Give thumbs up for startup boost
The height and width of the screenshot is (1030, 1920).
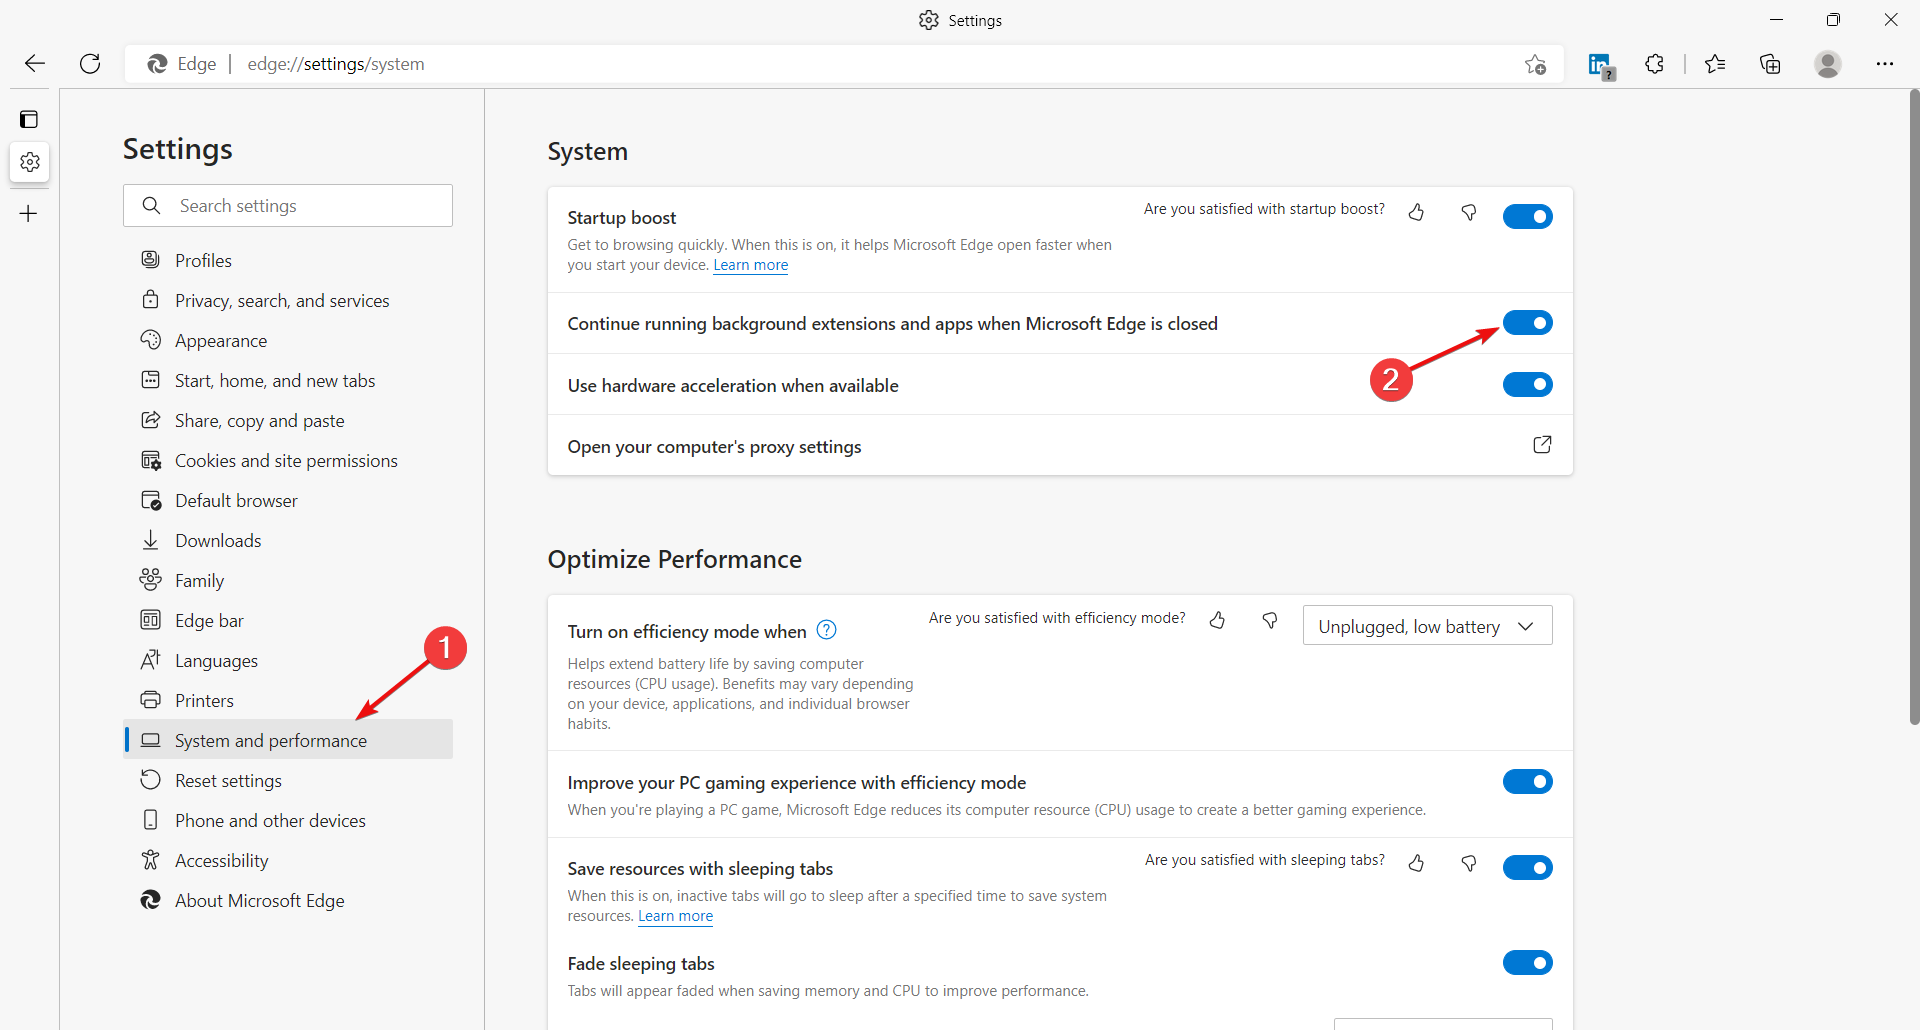pos(1416,212)
